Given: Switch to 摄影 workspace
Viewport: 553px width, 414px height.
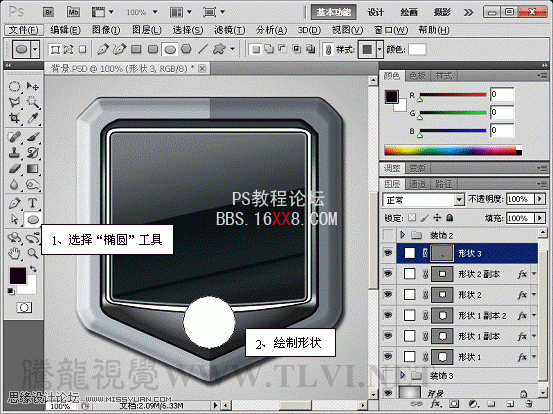Looking at the screenshot, I should (x=442, y=12).
